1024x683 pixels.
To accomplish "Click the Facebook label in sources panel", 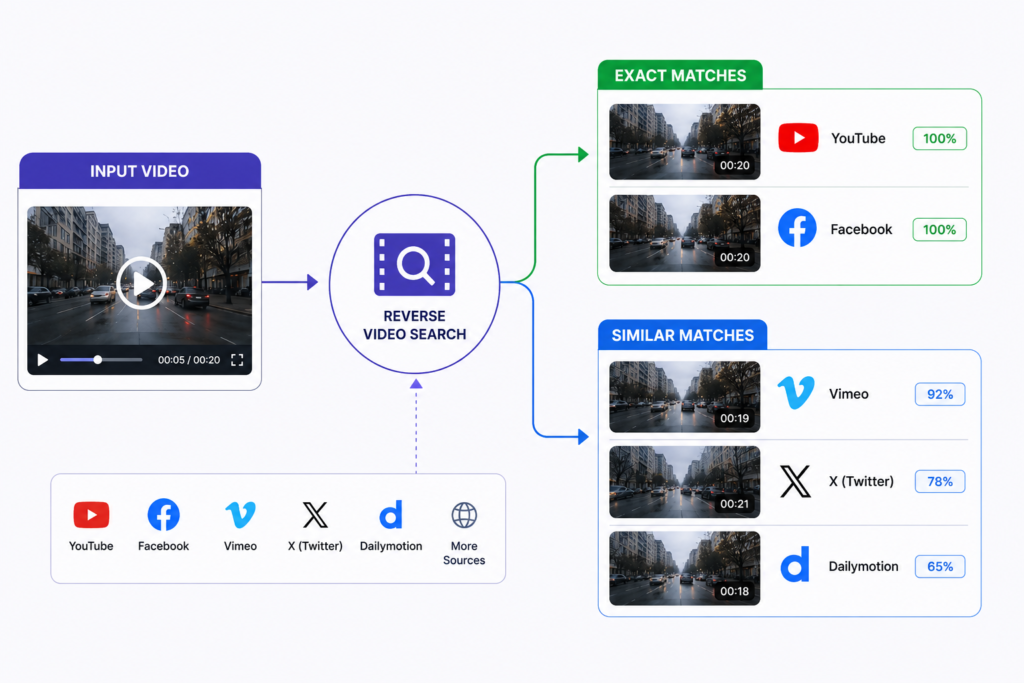I will (163, 546).
